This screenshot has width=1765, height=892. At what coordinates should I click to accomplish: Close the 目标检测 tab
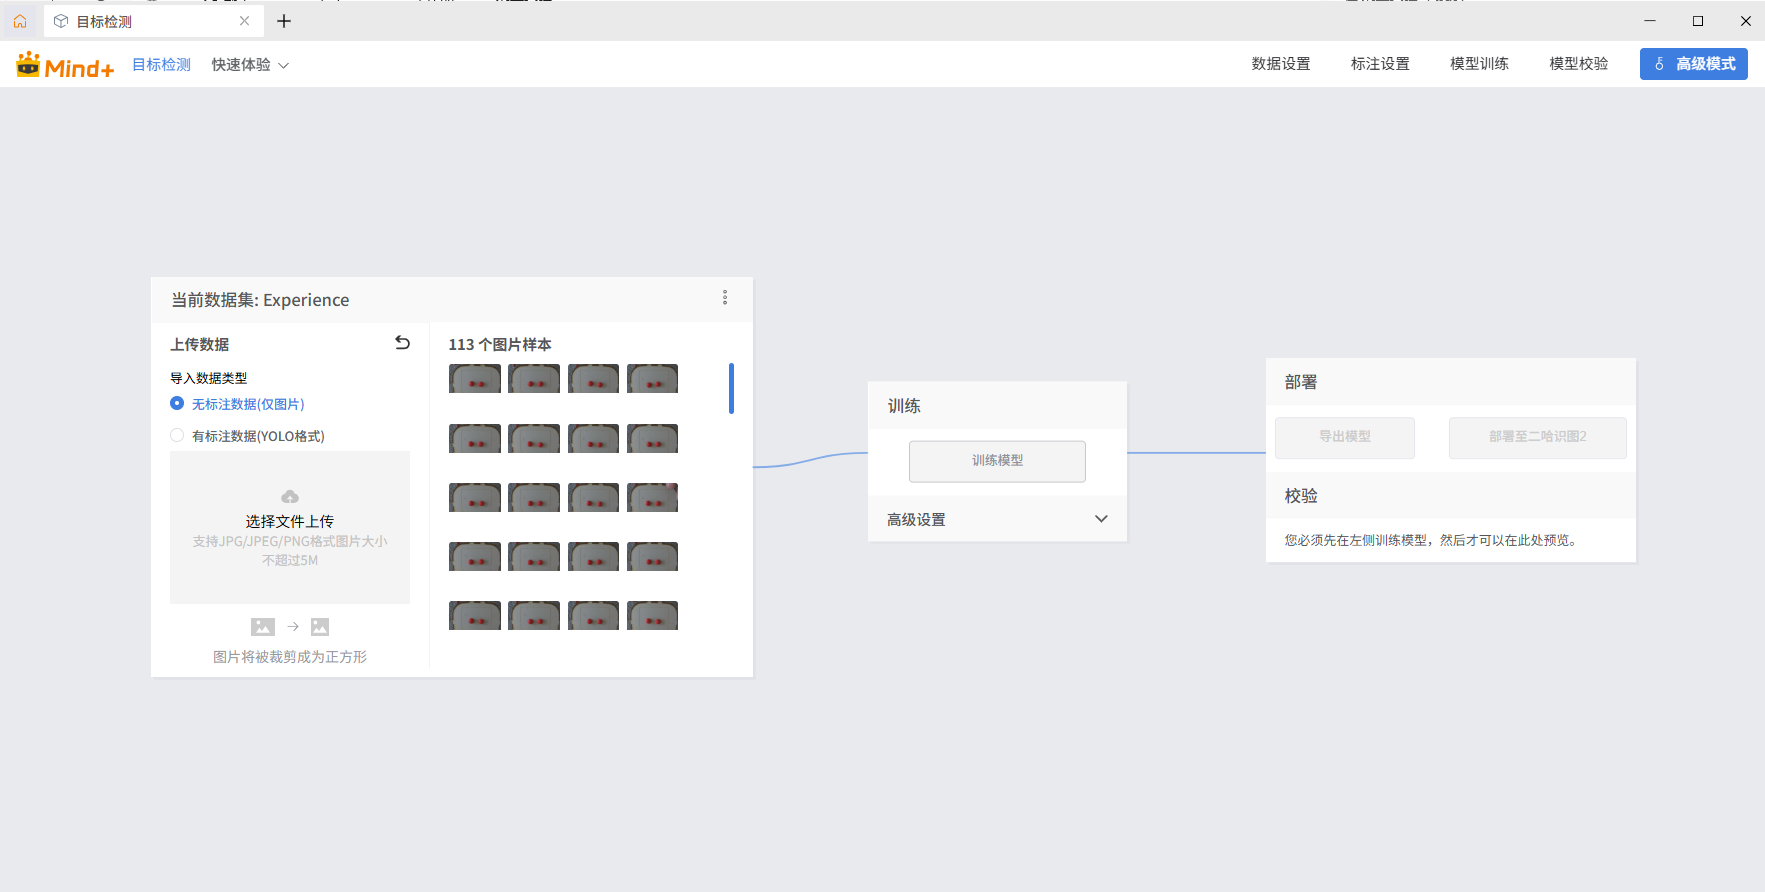tap(244, 21)
